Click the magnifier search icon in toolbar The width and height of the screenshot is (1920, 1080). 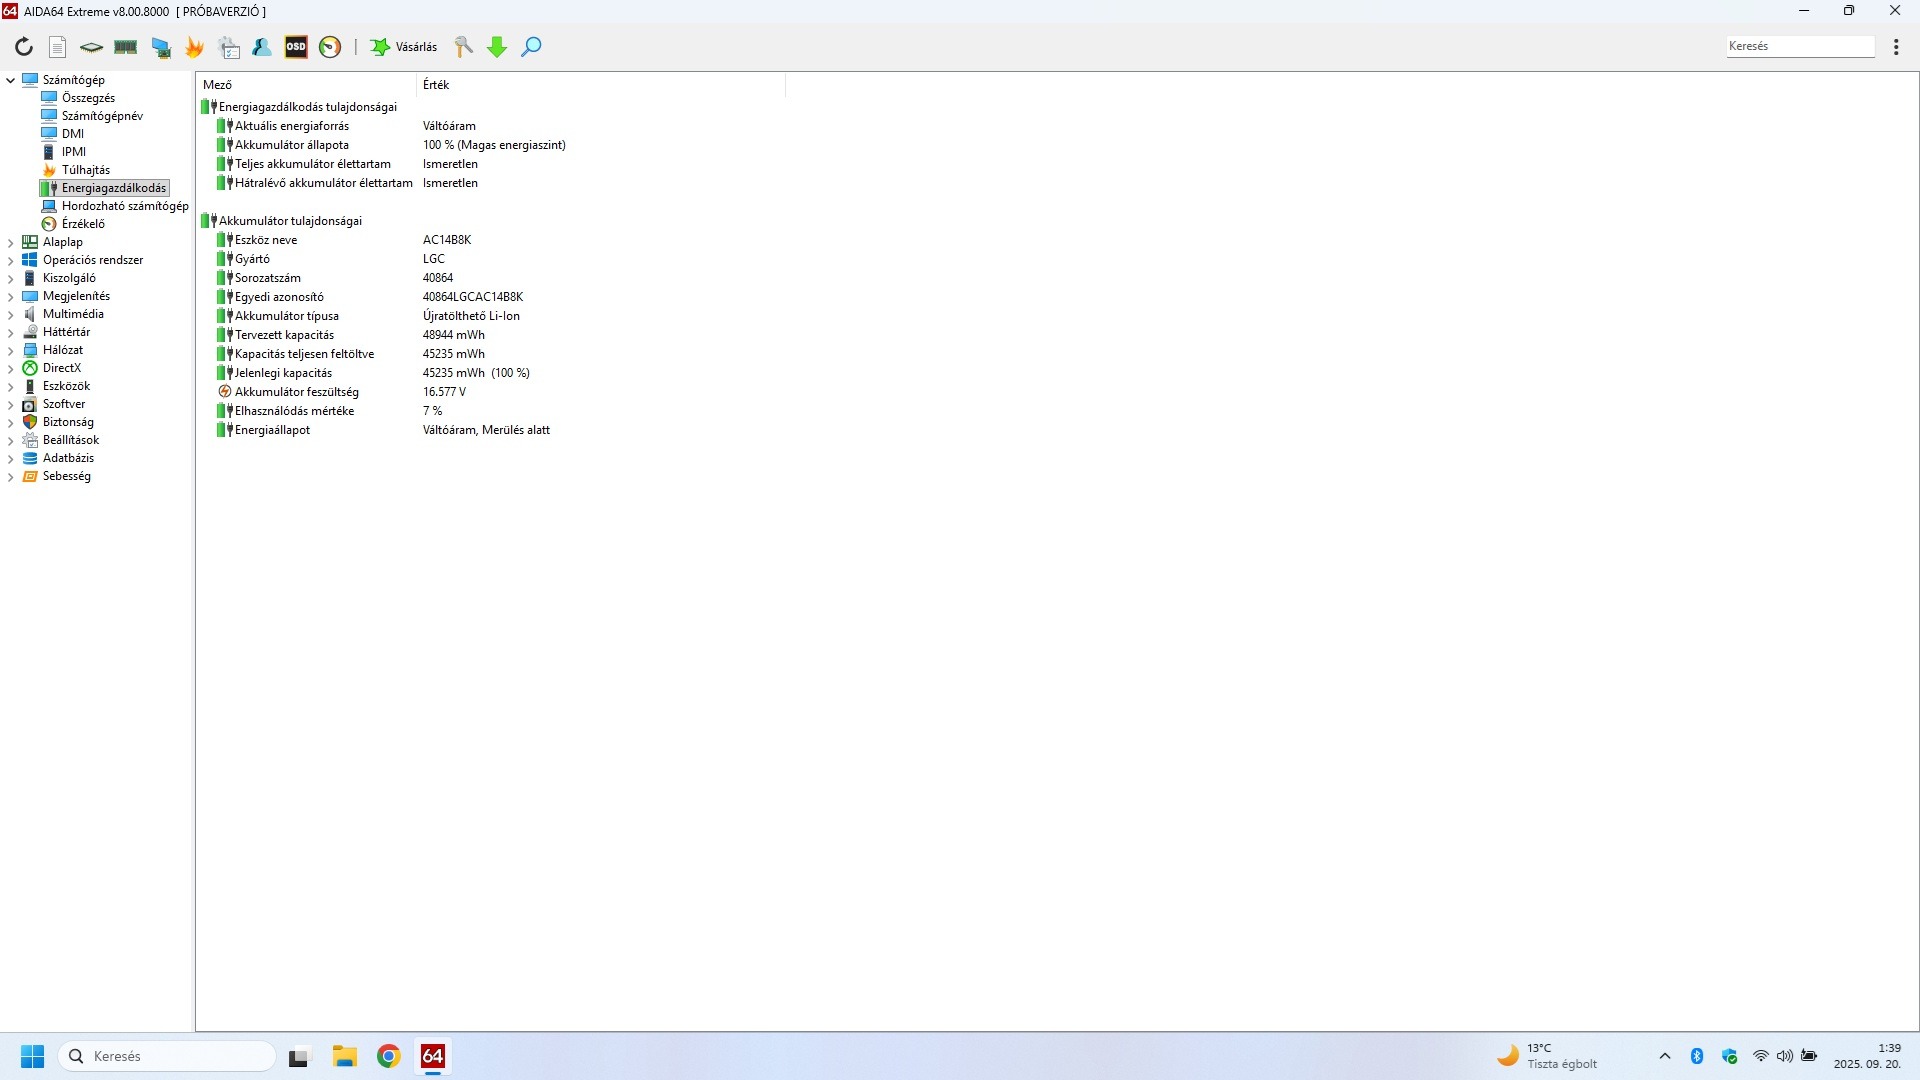532,47
